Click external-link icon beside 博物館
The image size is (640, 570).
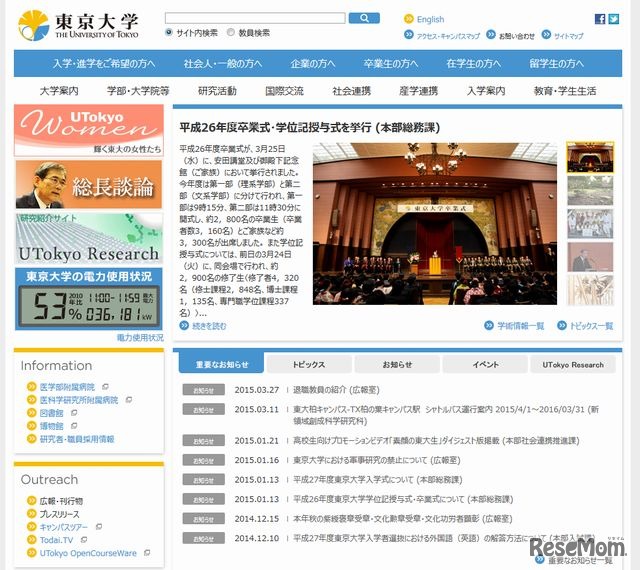coord(74,425)
